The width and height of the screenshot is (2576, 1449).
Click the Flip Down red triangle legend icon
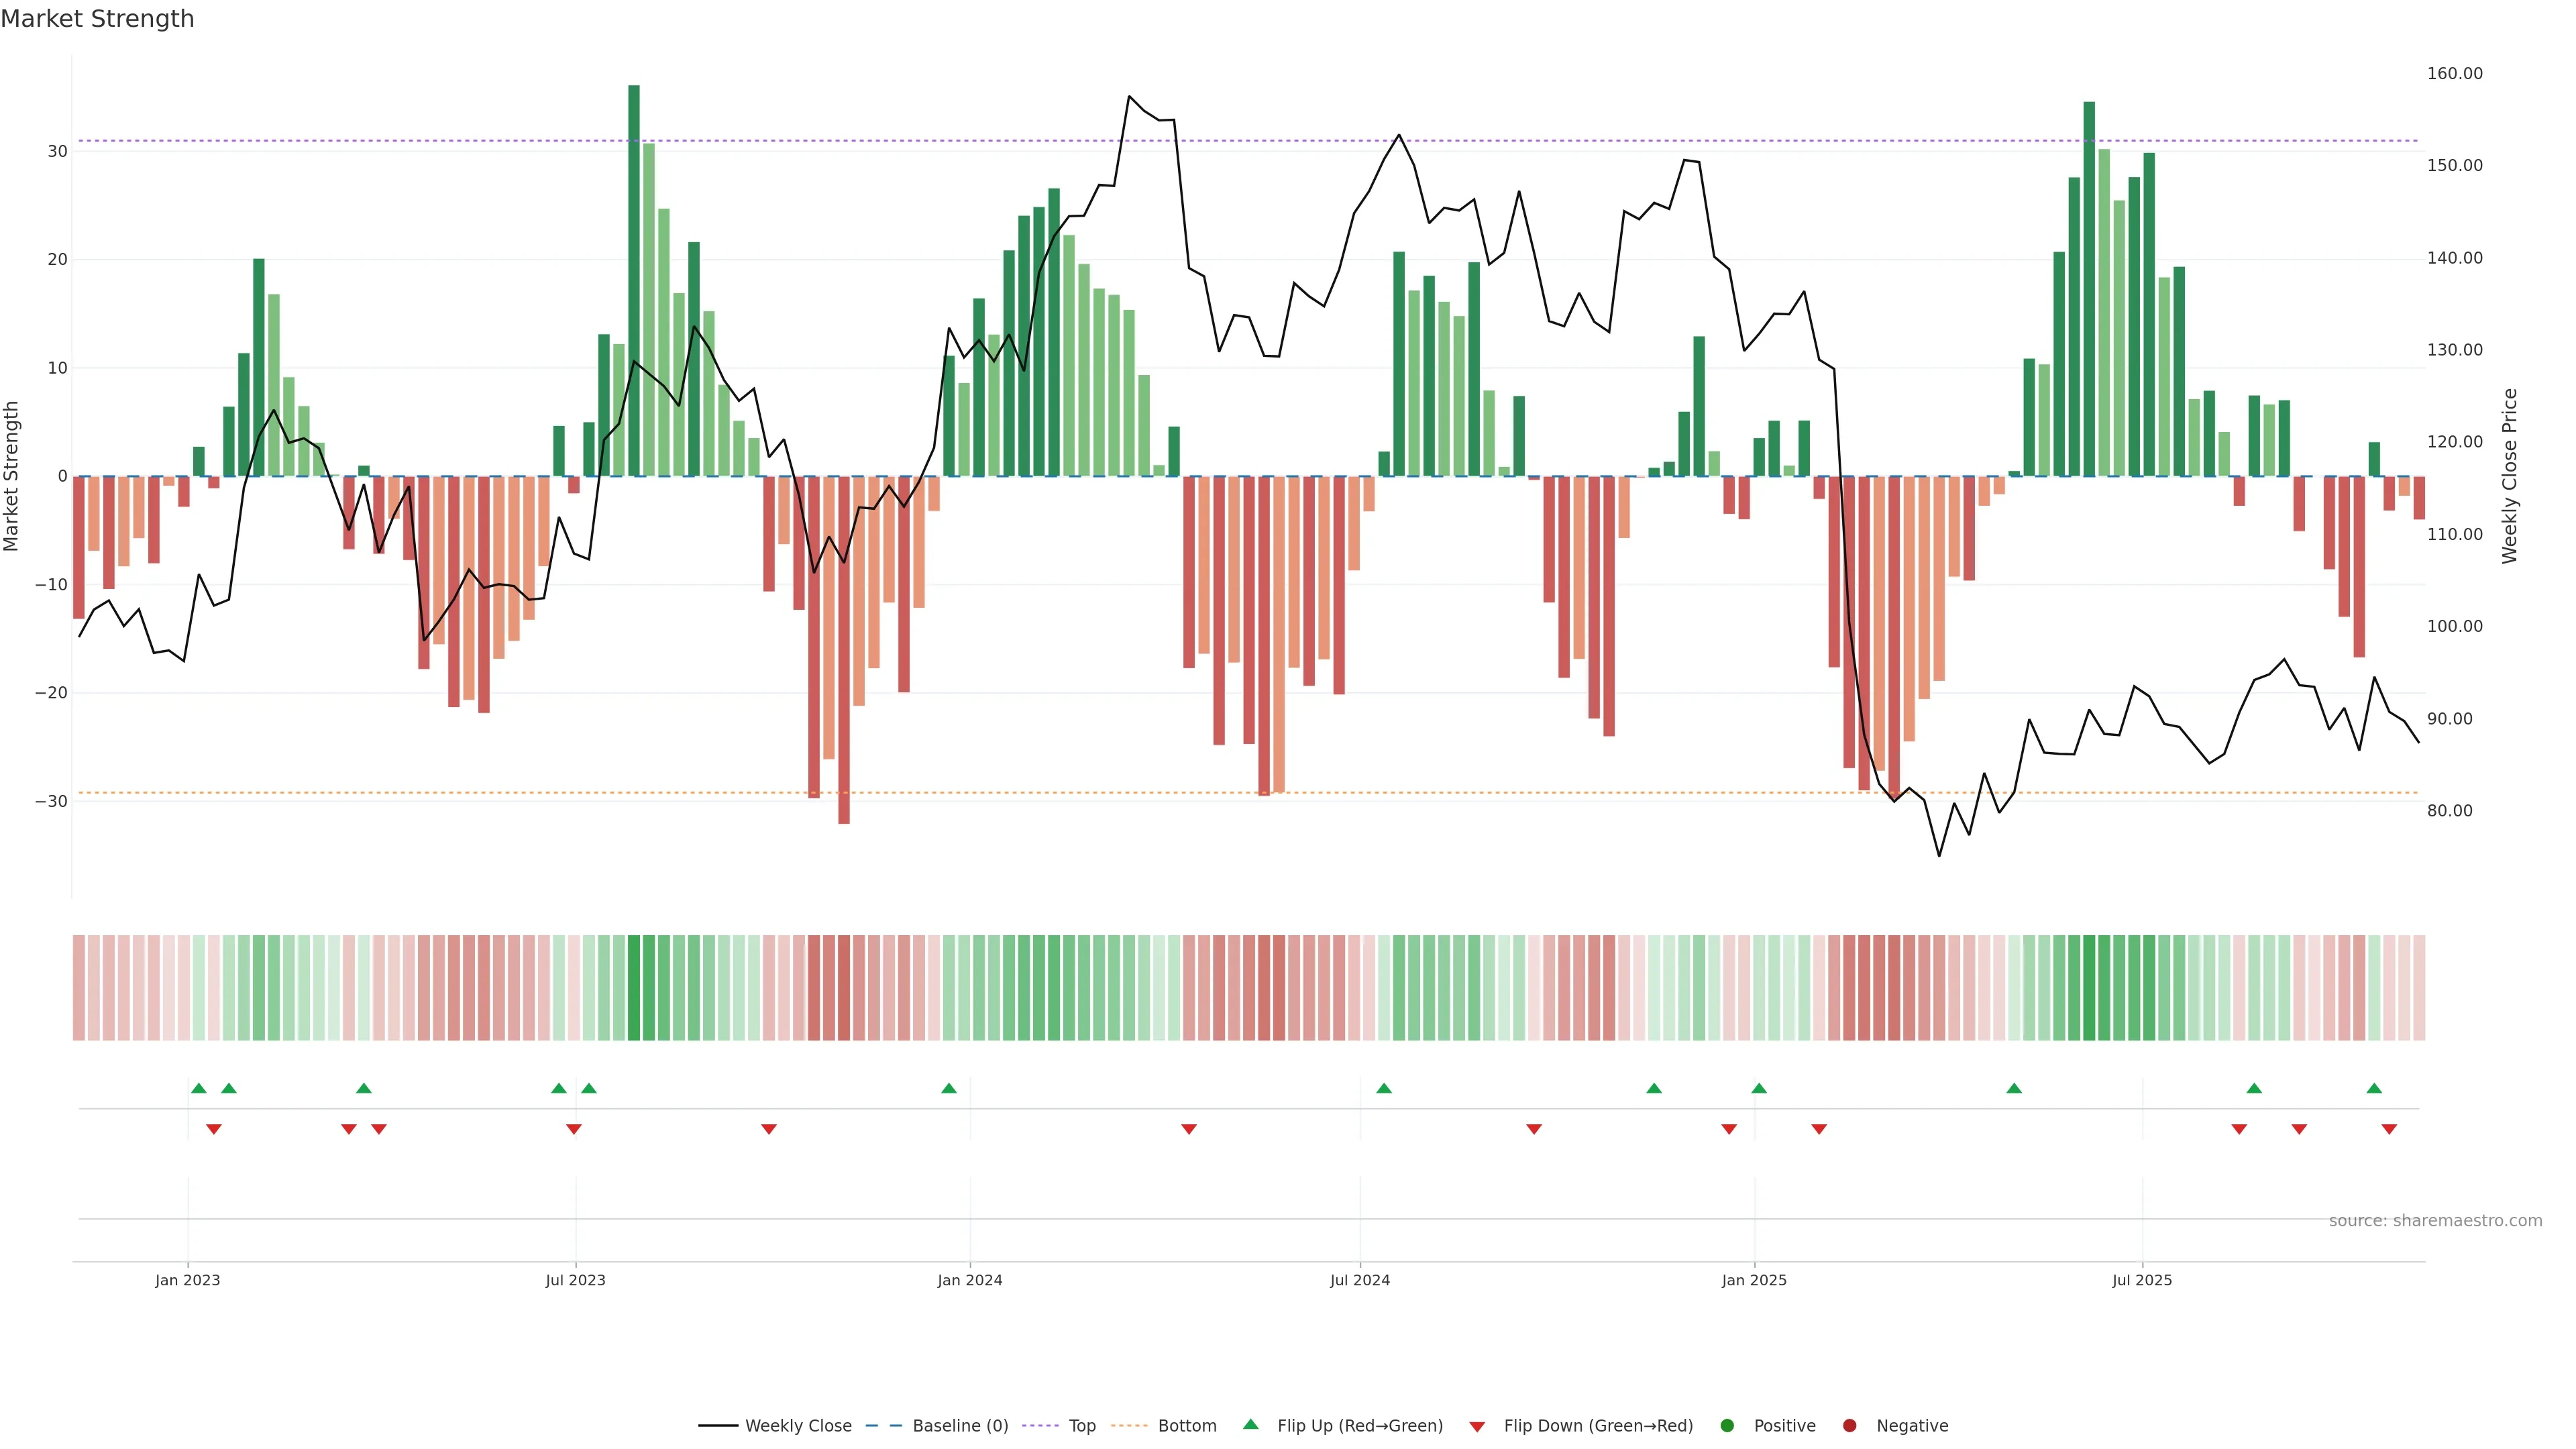coord(1477,1427)
